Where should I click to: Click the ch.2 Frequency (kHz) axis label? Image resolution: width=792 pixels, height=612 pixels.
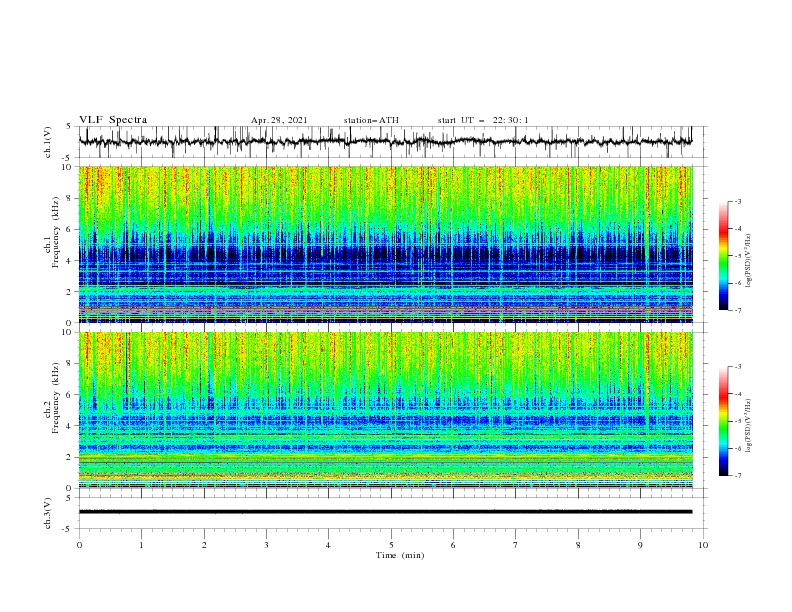click(x=52, y=398)
